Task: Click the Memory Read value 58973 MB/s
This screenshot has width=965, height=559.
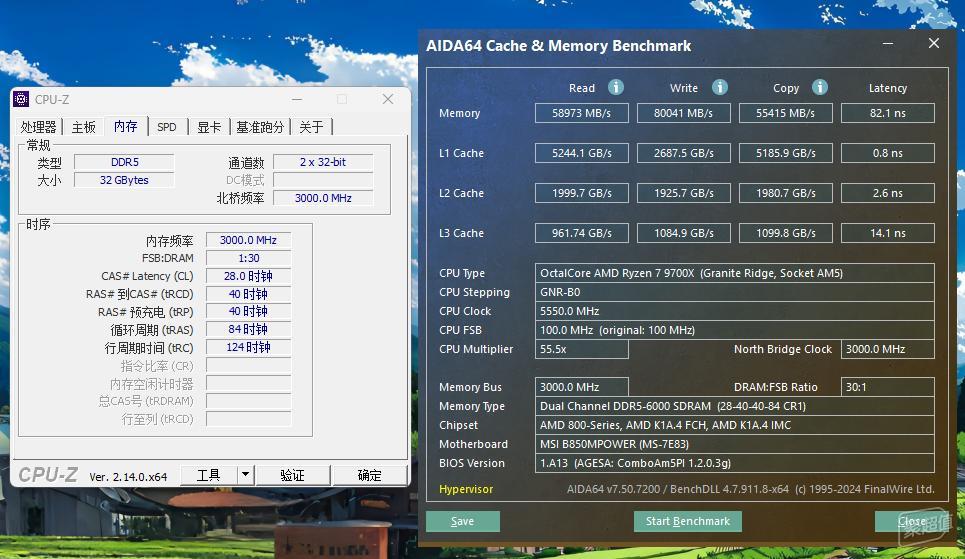Action: [582, 113]
